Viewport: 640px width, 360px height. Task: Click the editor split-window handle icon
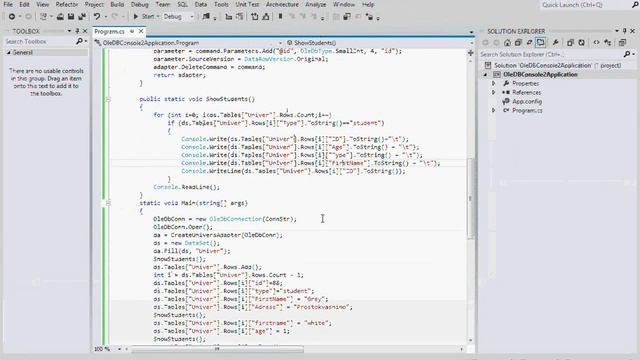471,53
